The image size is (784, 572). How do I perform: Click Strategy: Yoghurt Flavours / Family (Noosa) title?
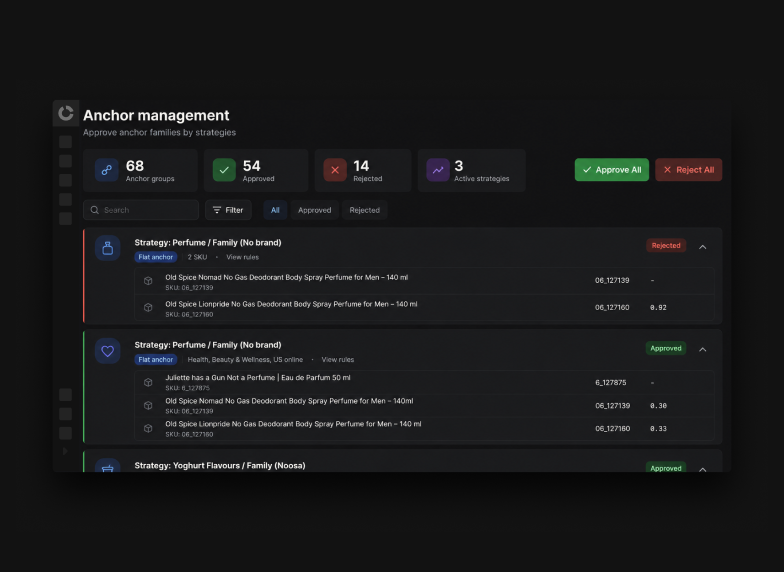(x=220, y=466)
